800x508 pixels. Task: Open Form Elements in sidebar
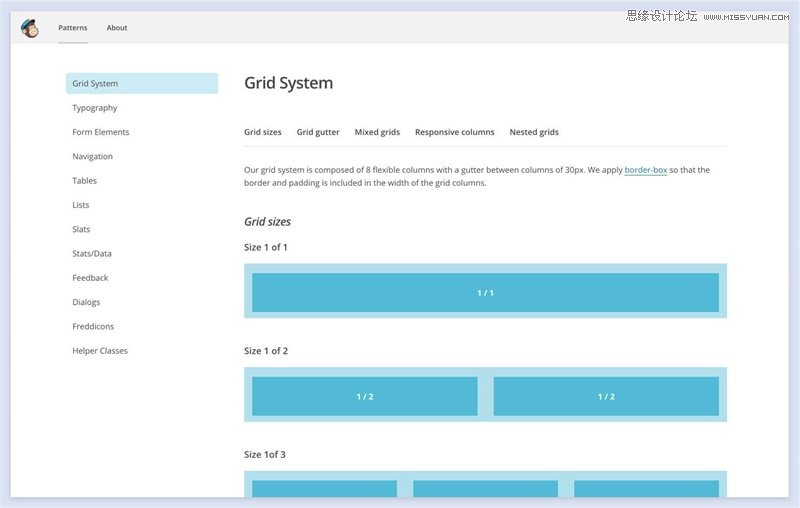click(101, 132)
